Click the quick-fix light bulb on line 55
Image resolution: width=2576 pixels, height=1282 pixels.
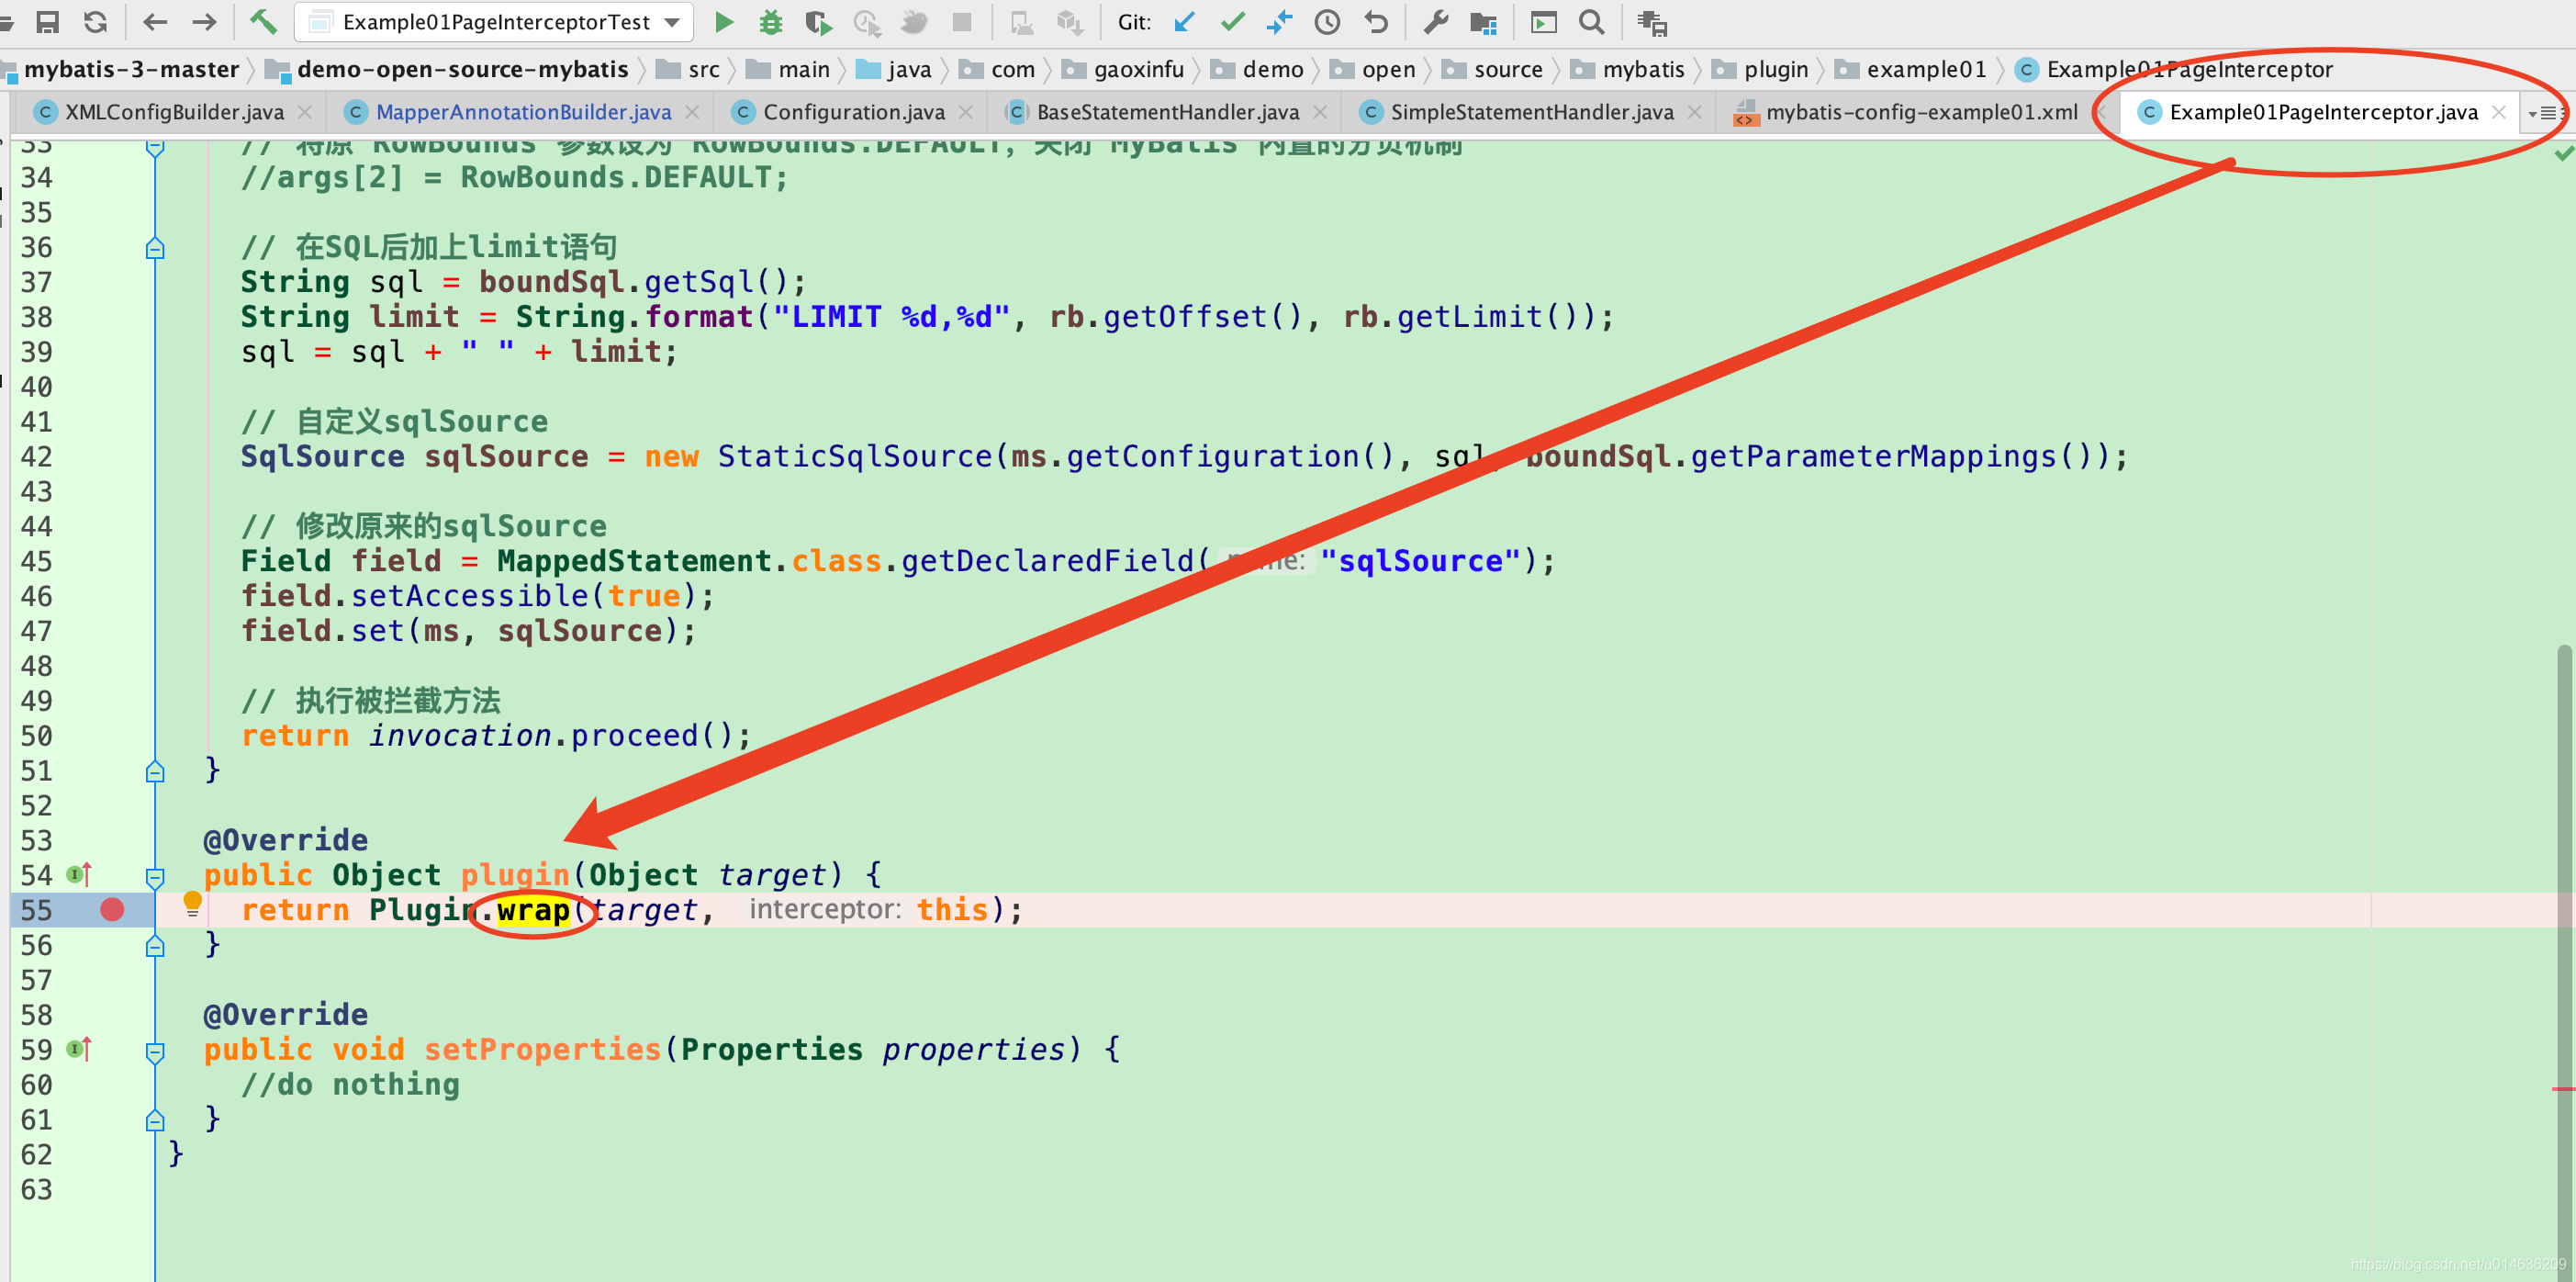(193, 903)
